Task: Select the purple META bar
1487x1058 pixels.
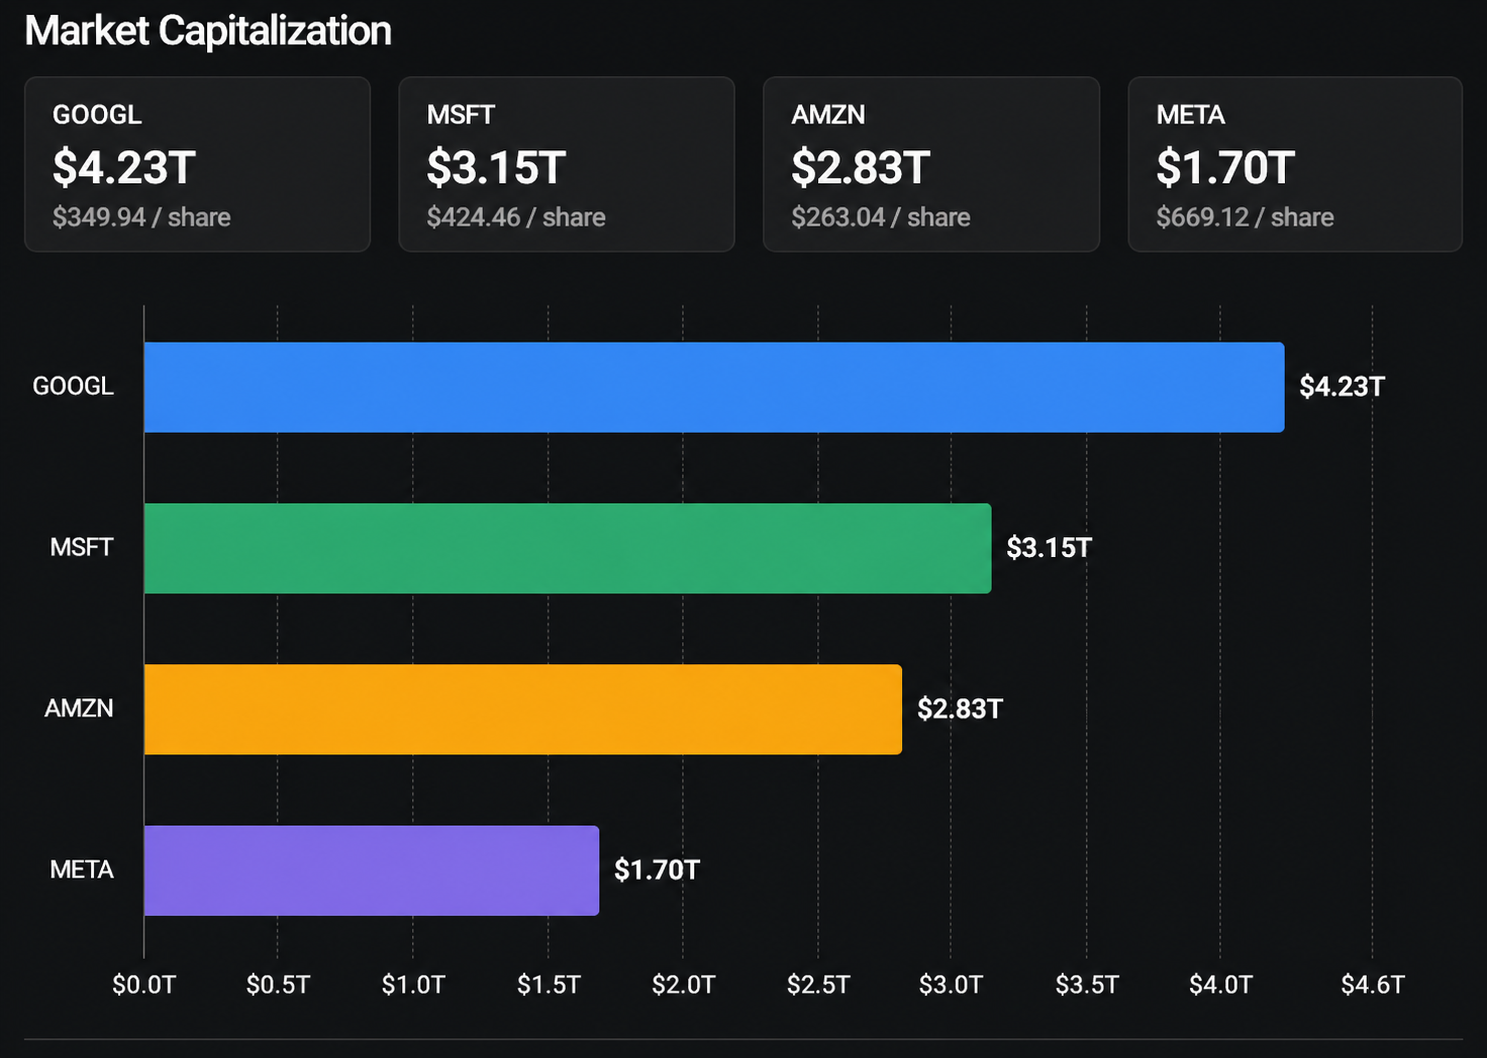Action: (x=371, y=870)
